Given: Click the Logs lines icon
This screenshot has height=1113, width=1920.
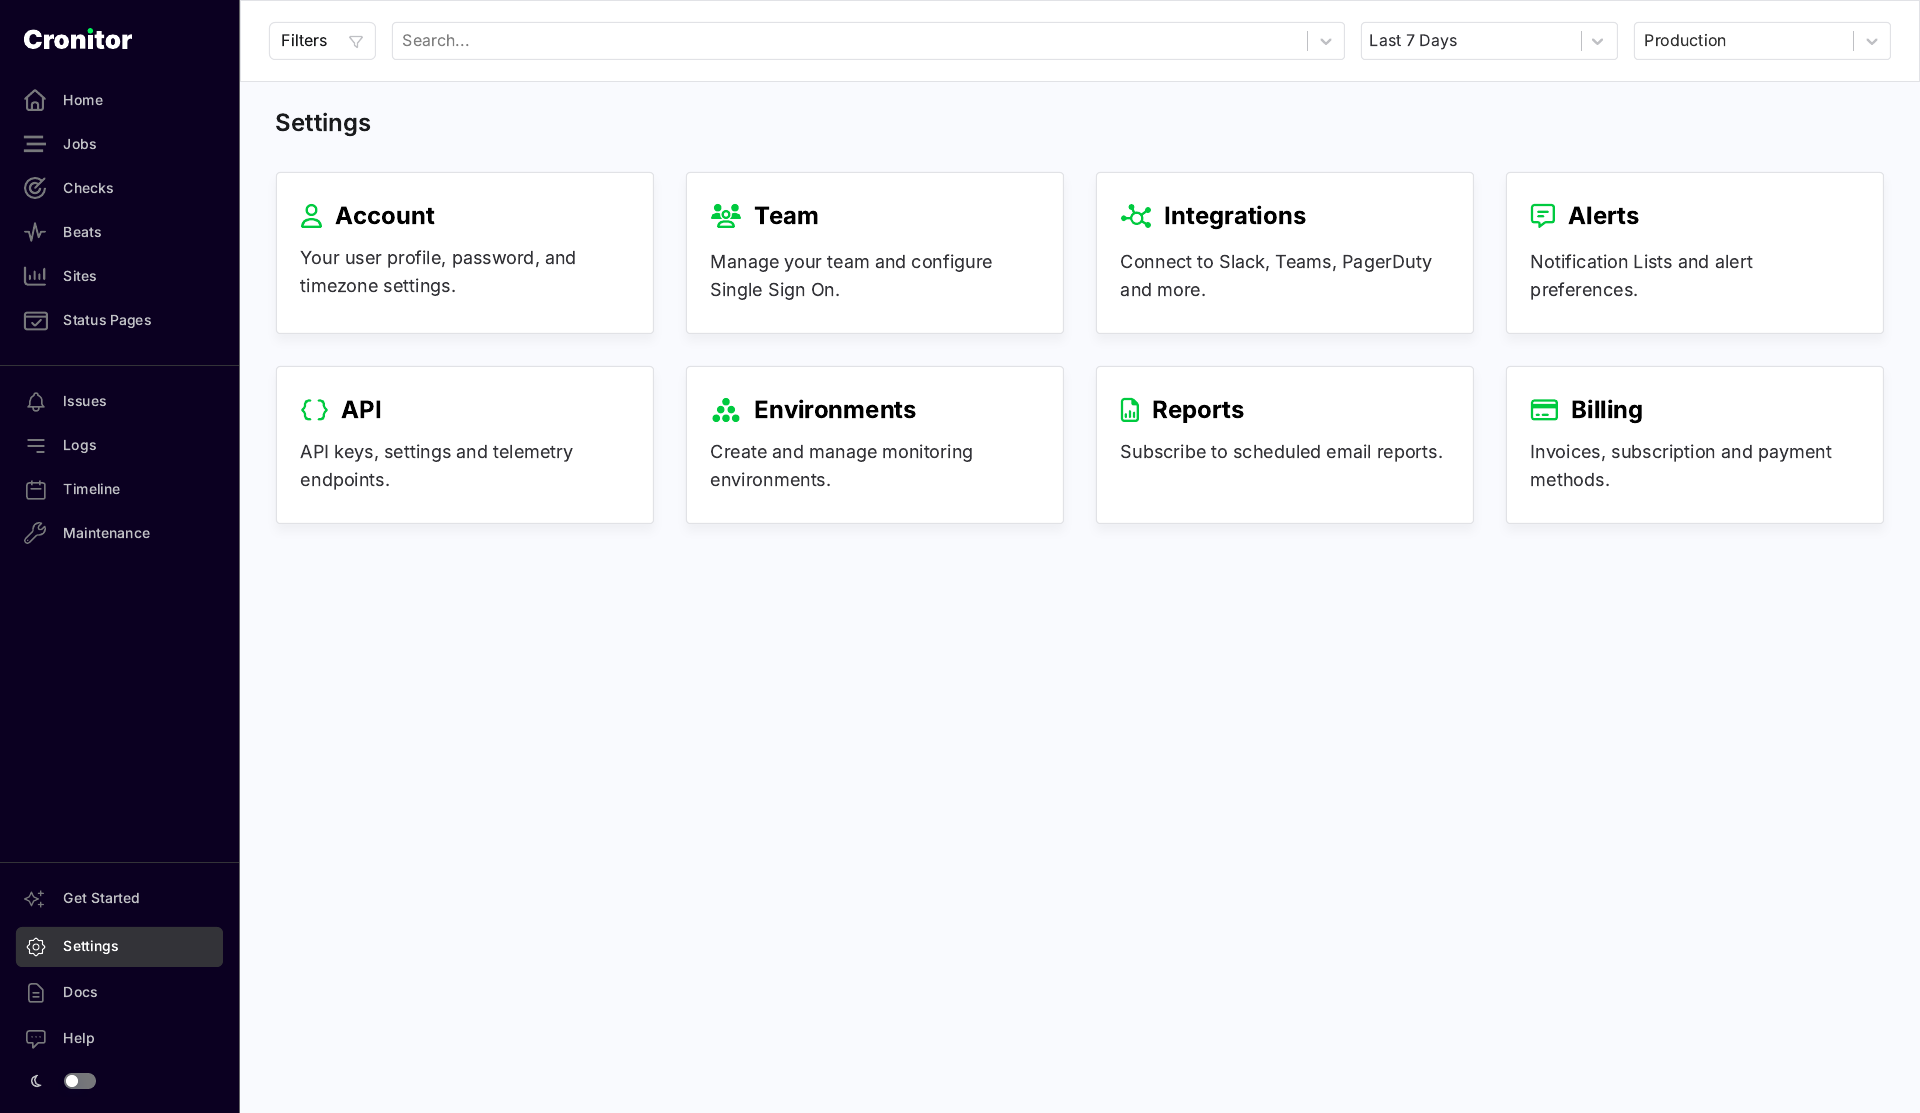Looking at the screenshot, I should click(x=36, y=445).
